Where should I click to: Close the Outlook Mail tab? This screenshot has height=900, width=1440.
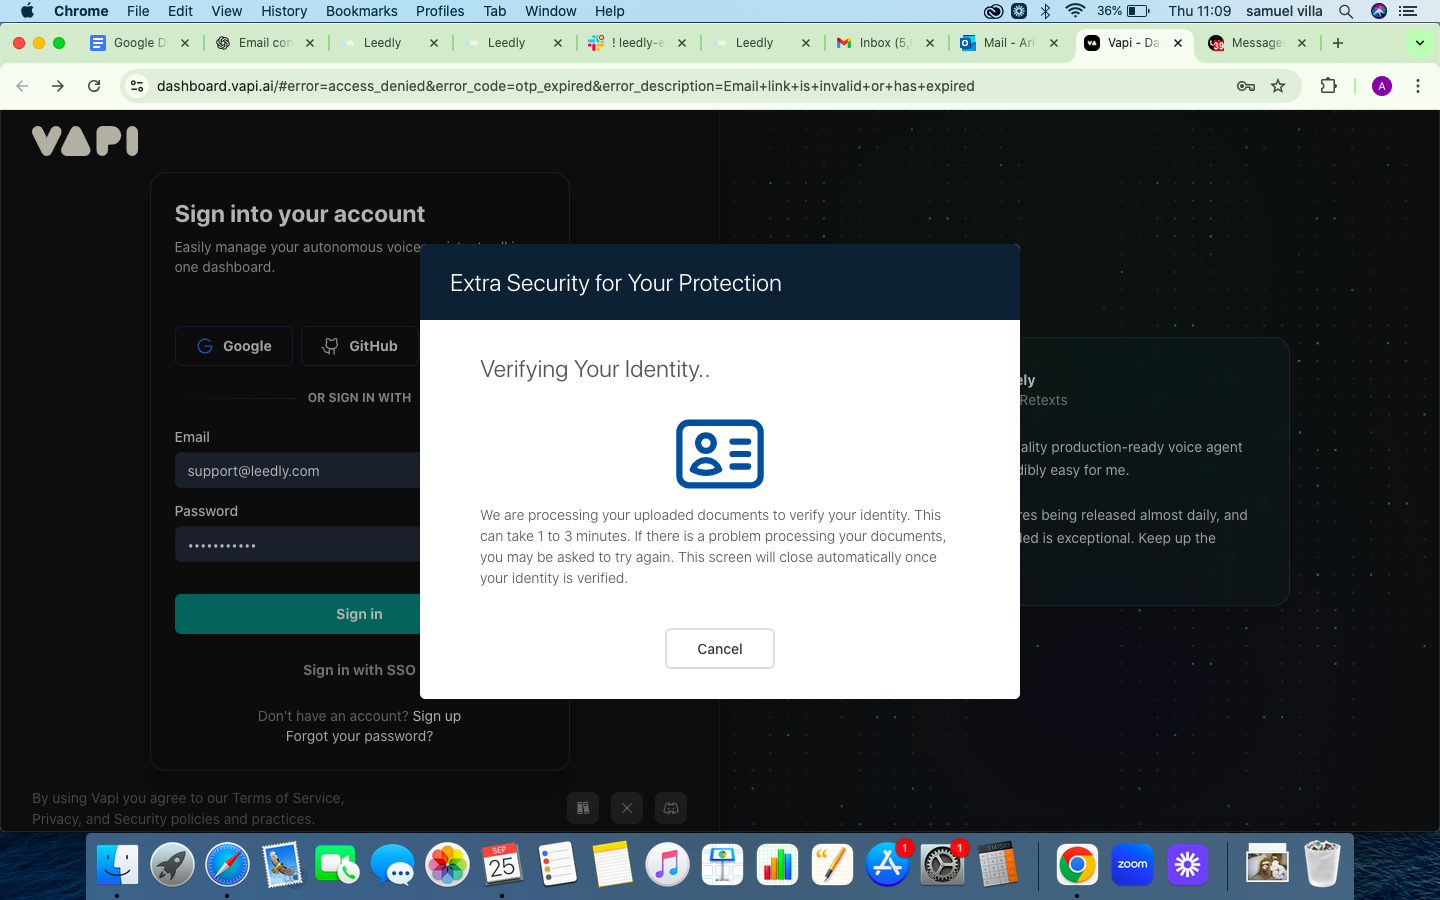click(x=1054, y=43)
